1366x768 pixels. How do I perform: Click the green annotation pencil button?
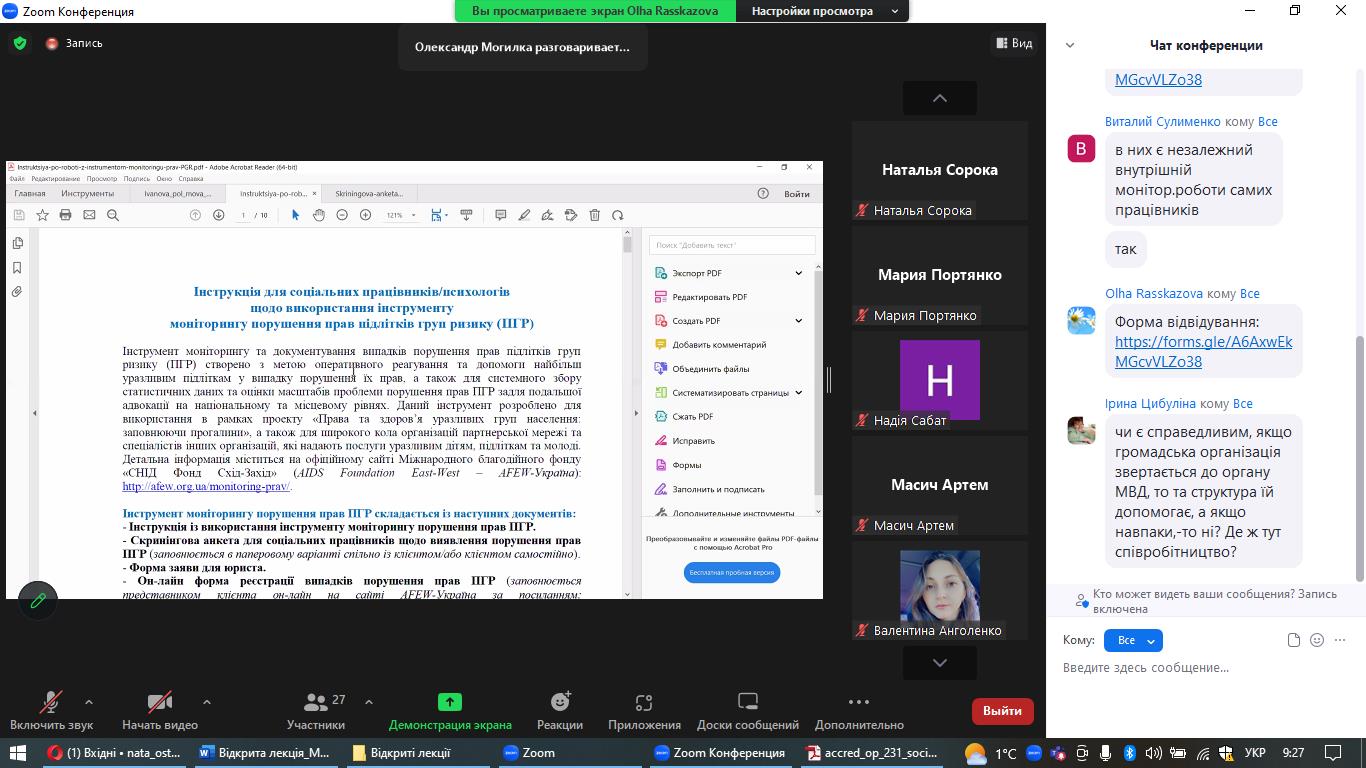tap(38, 601)
